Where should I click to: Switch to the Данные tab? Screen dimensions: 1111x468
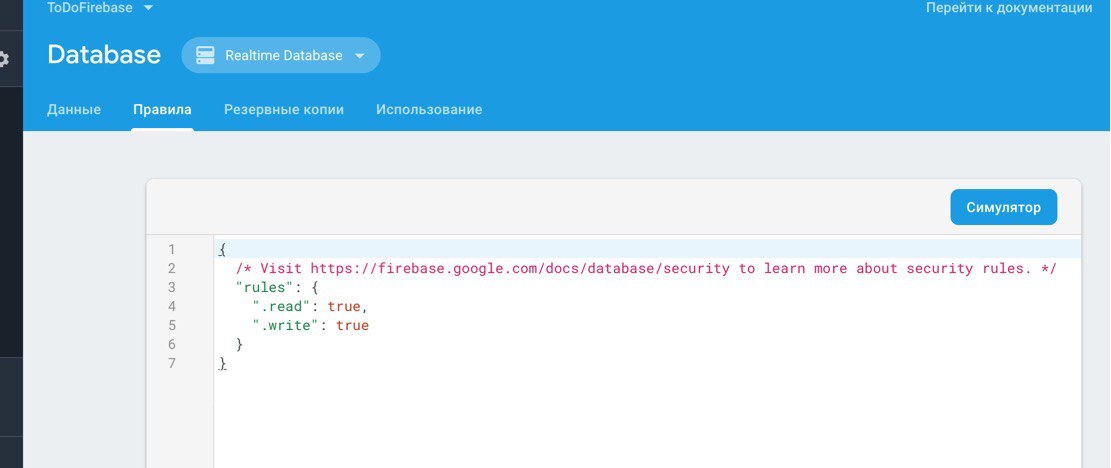(x=74, y=110)
